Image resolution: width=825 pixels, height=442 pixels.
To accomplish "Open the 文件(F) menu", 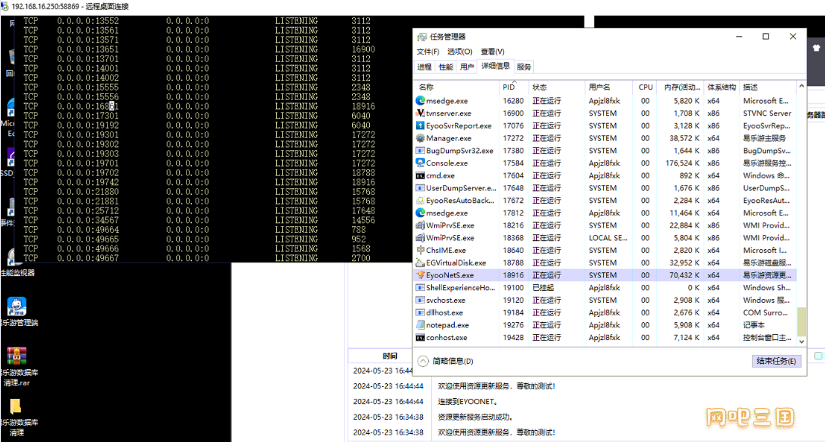I will [x=428, y=52].
